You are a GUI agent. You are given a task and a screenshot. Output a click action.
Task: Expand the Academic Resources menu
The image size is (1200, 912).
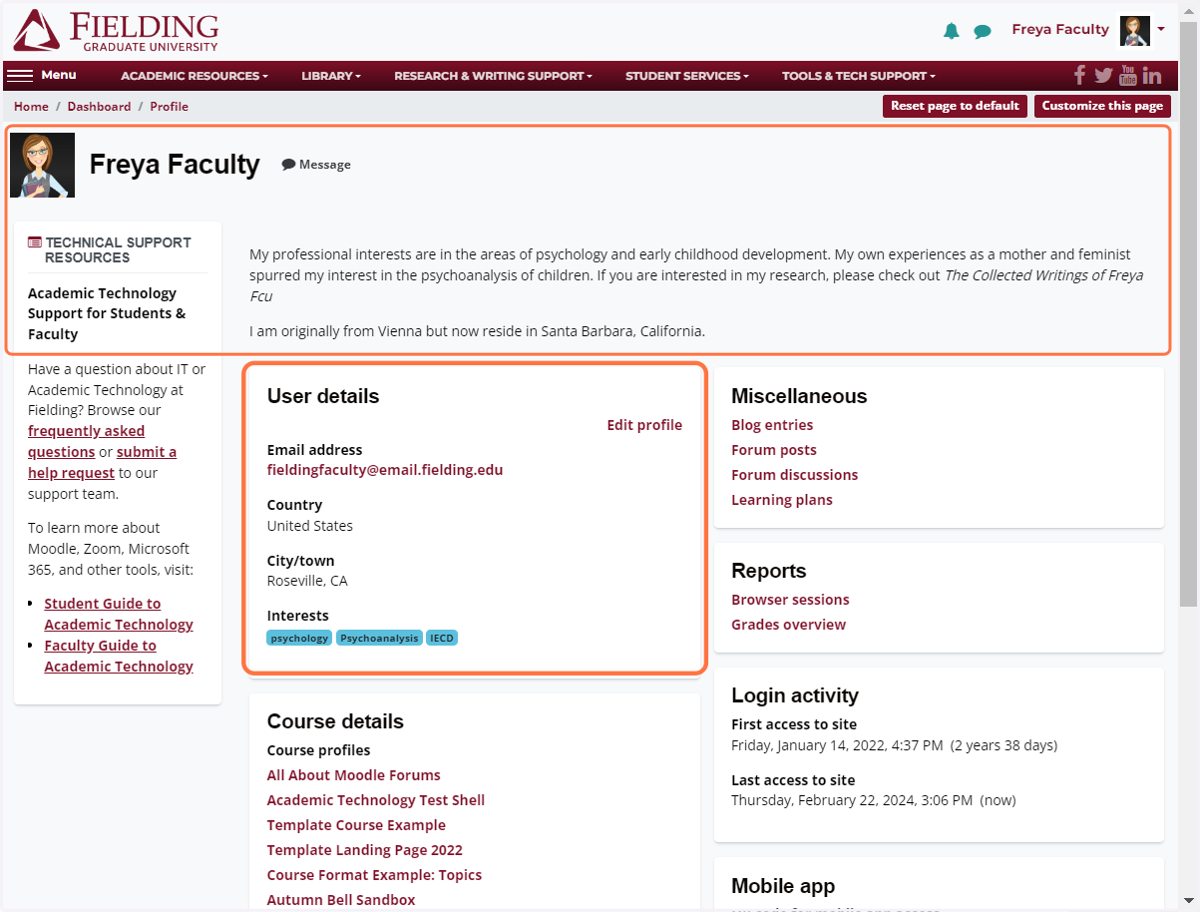[195, 76]
